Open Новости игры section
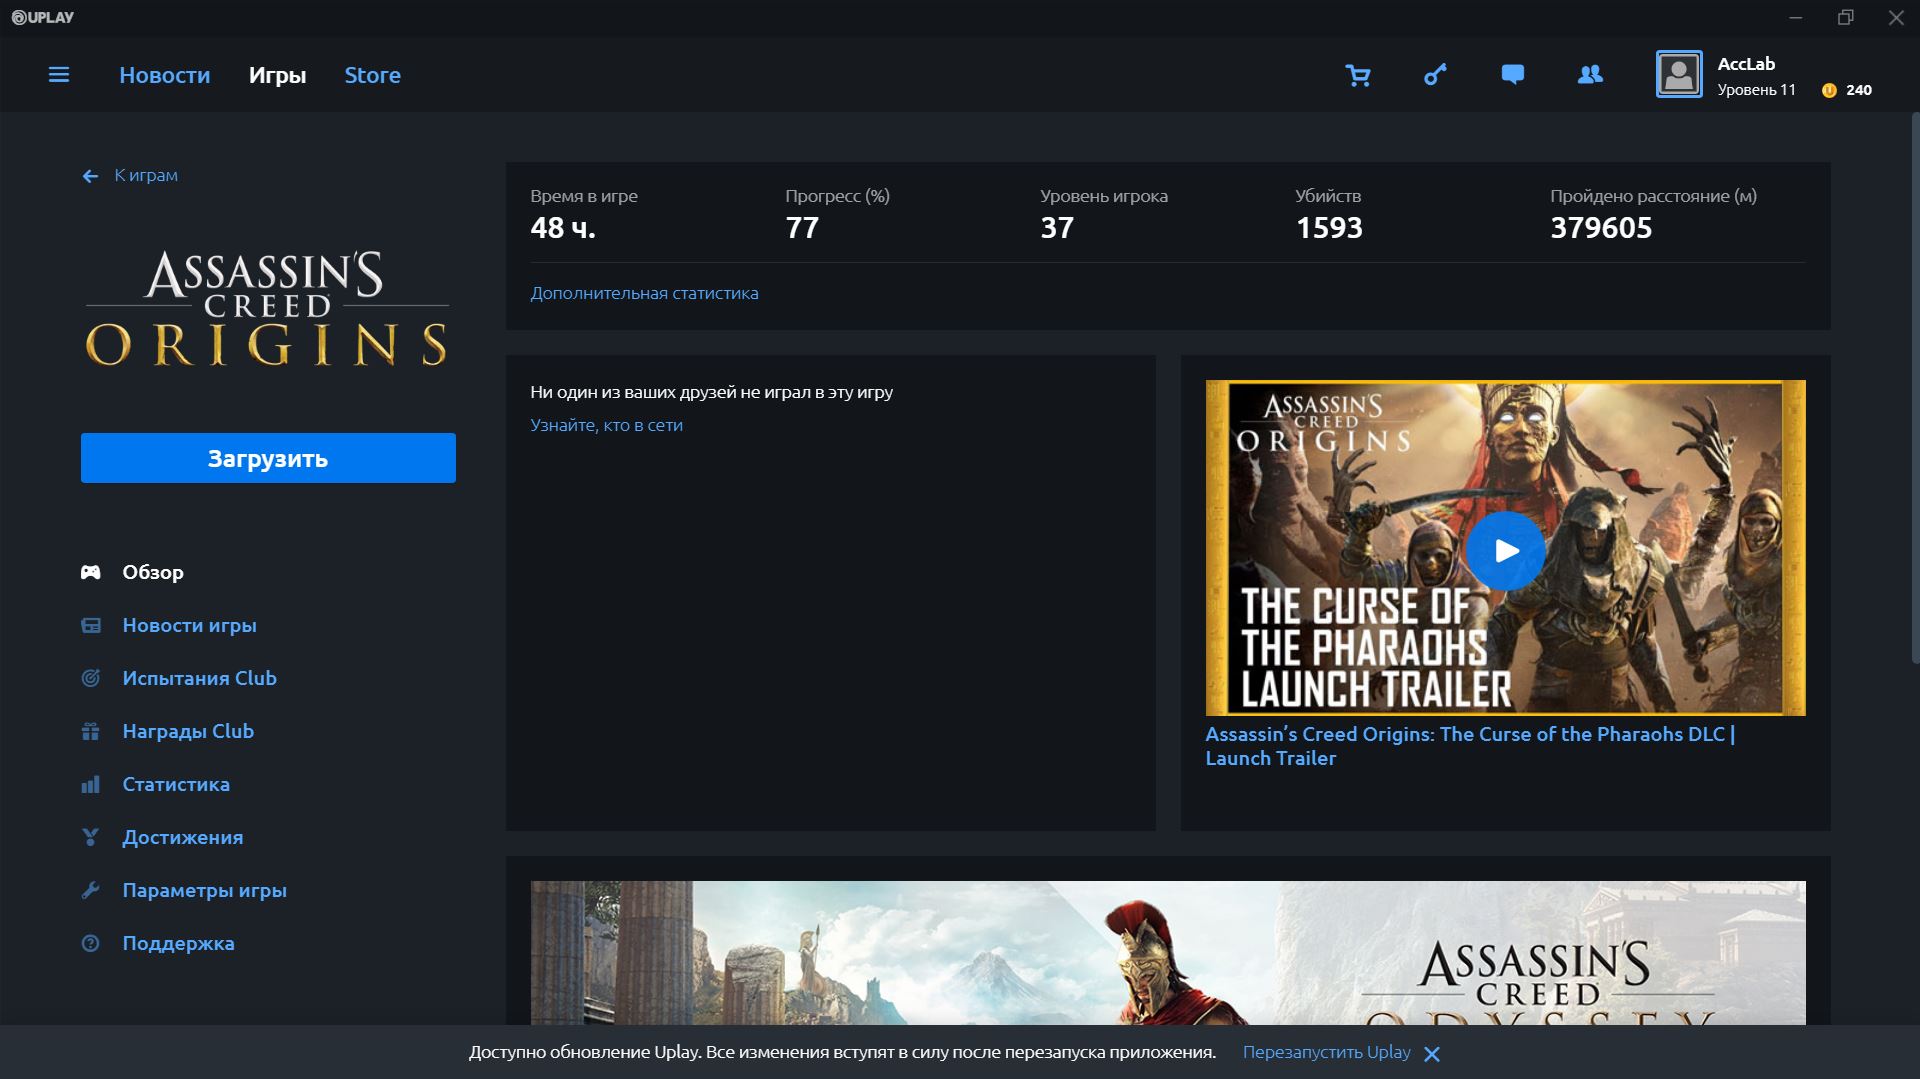The image size is (1920, 1079). [x=190, y=625]
